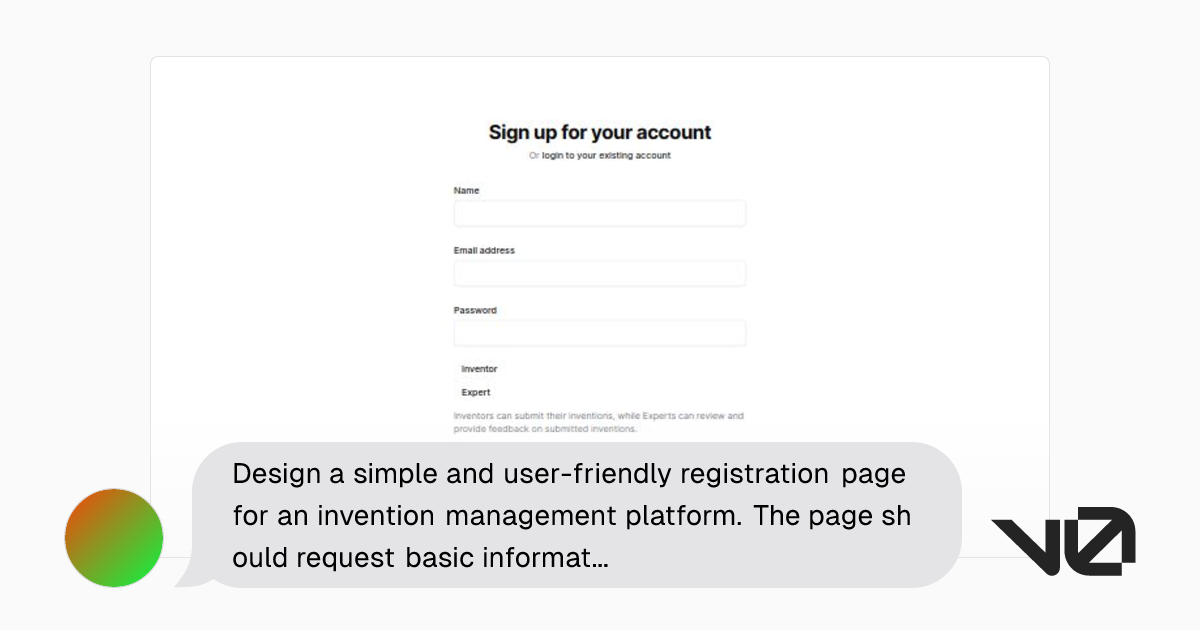
Task: Click the Email address input field
Action: (599, 273)
